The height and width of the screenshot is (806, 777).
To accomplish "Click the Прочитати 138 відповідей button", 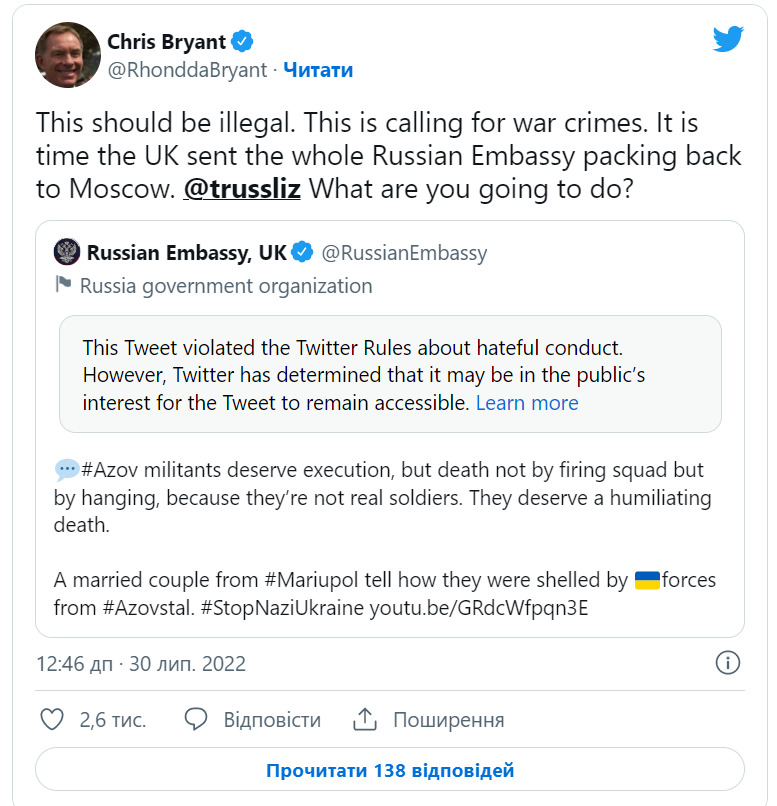I will tap(390, 770).
